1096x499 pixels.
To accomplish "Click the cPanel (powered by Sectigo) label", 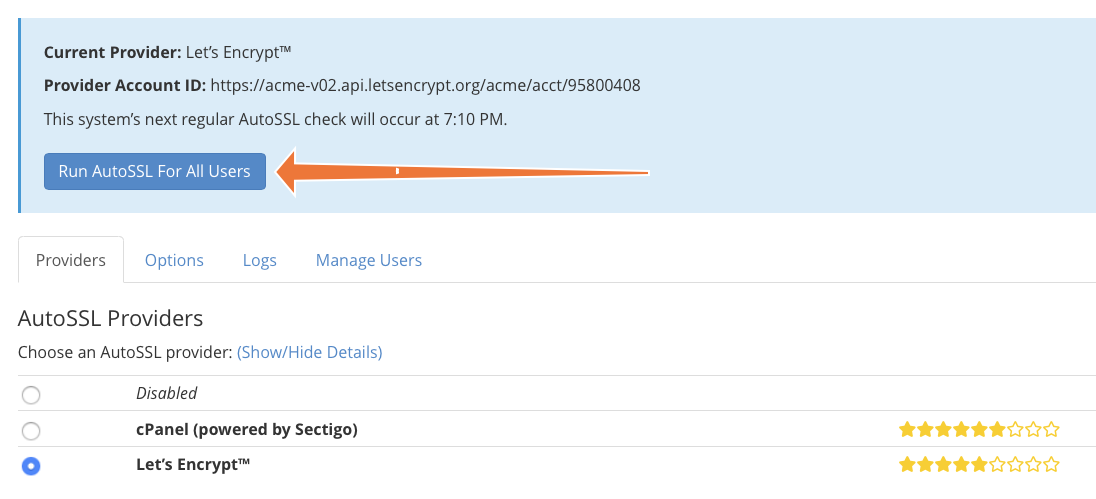I will [246, 430].
